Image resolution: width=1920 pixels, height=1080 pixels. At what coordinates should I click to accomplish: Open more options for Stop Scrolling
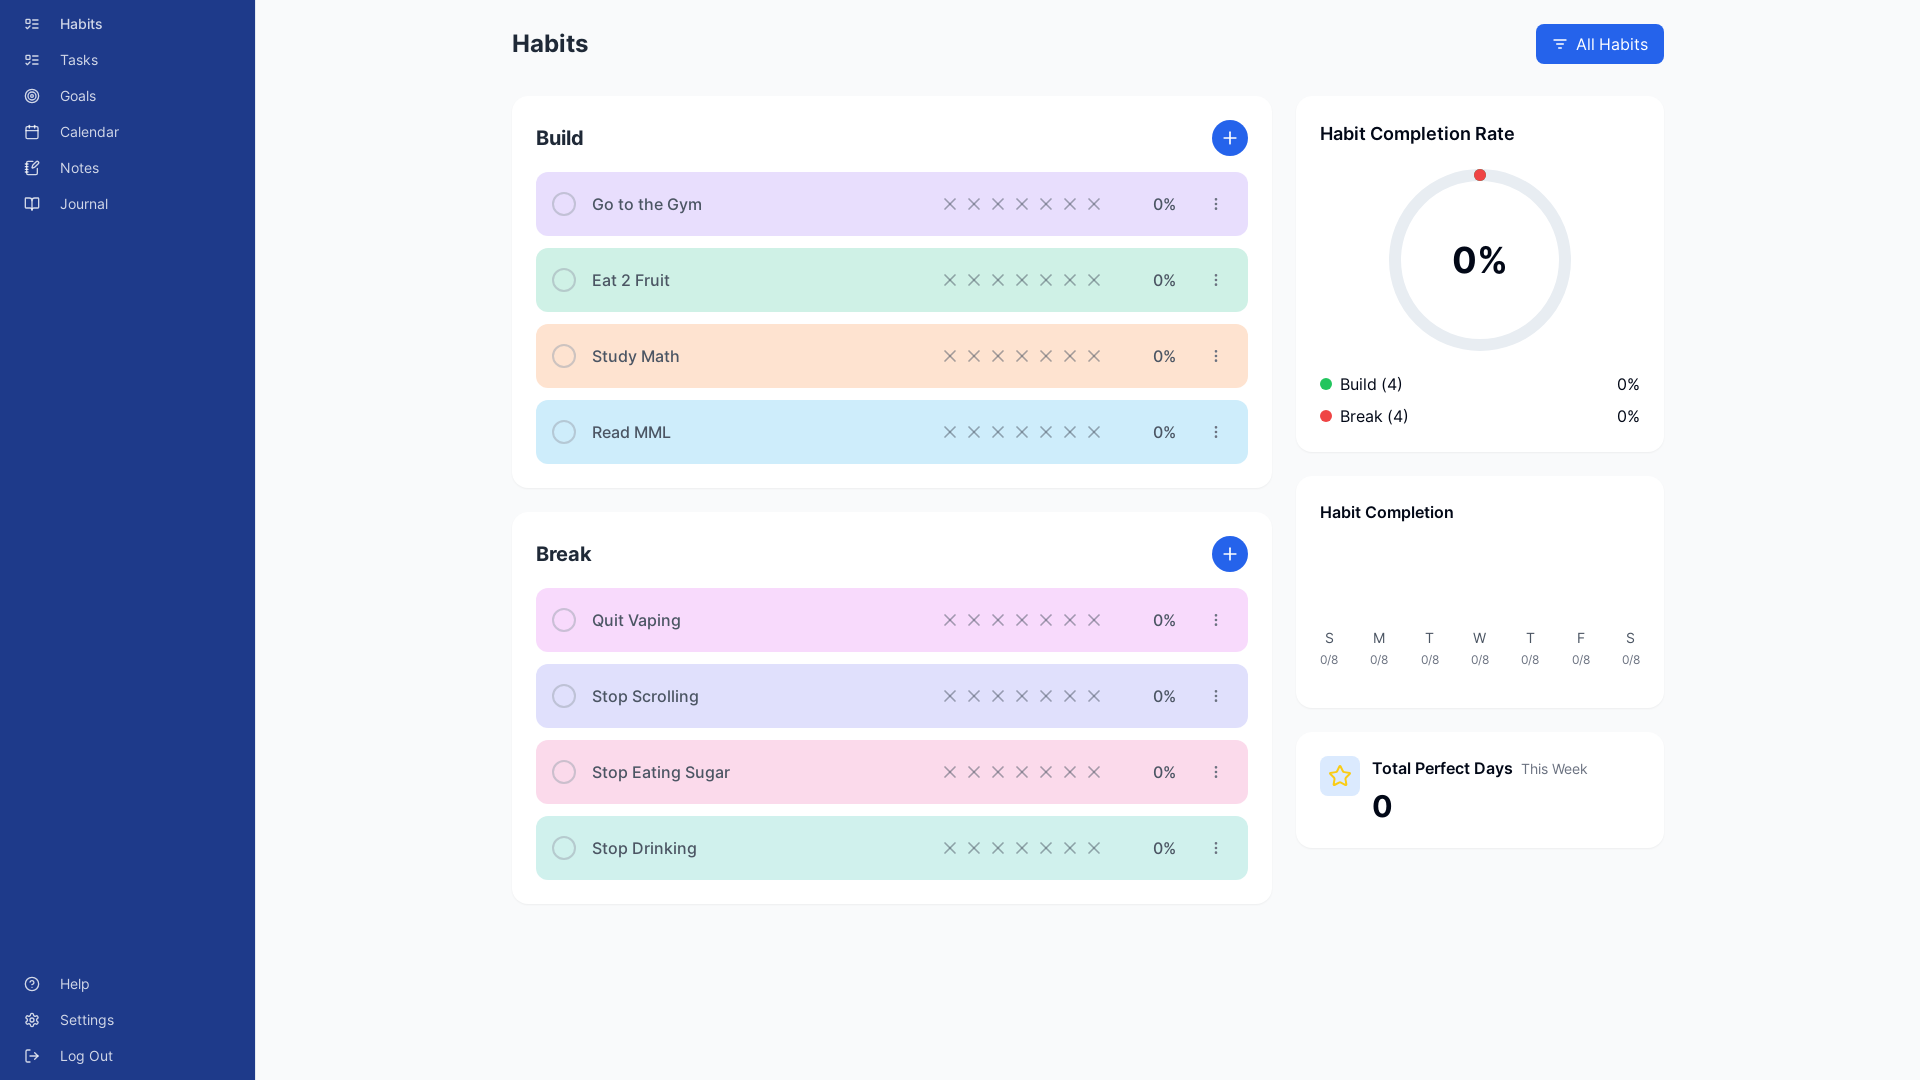pyautogui.click(x=1216, y=696)
